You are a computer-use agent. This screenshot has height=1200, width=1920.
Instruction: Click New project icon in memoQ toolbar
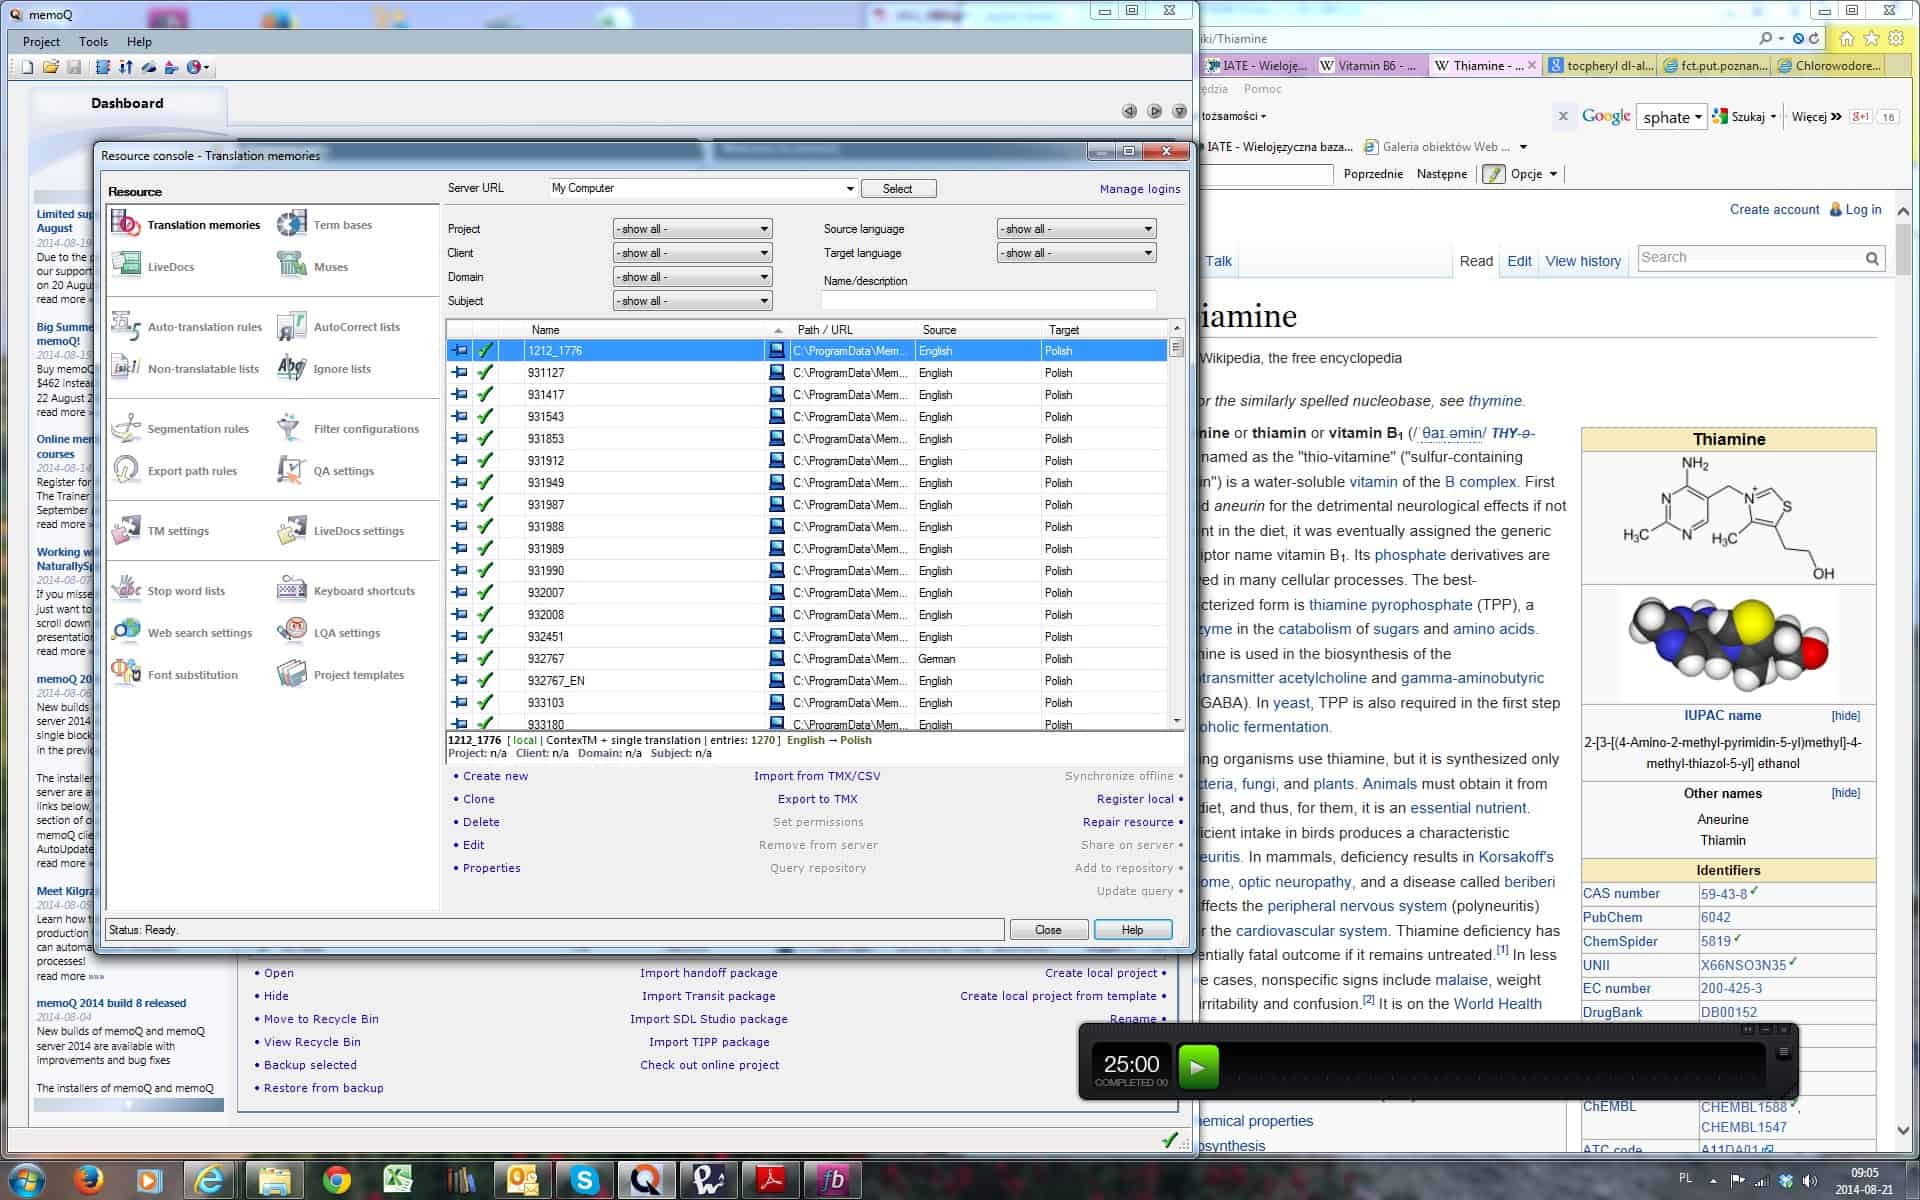27,67
